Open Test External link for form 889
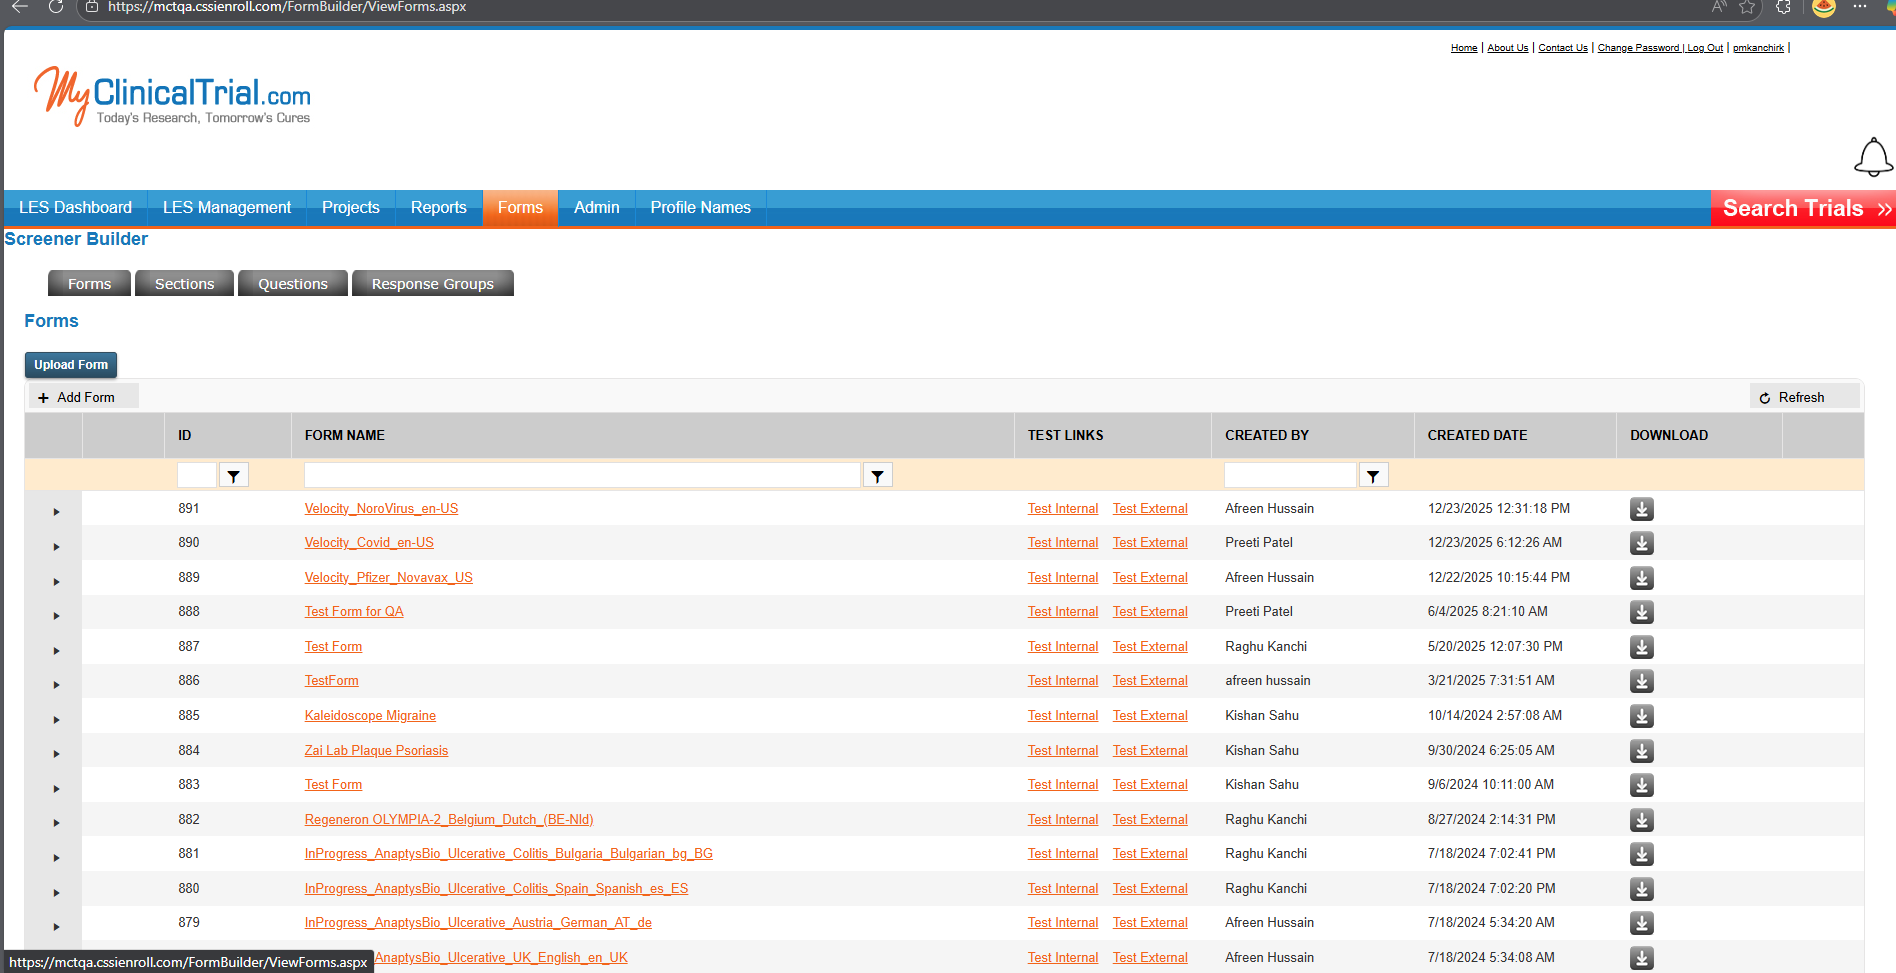This screenshot has height=973, width=1896. coord(1150,578)
